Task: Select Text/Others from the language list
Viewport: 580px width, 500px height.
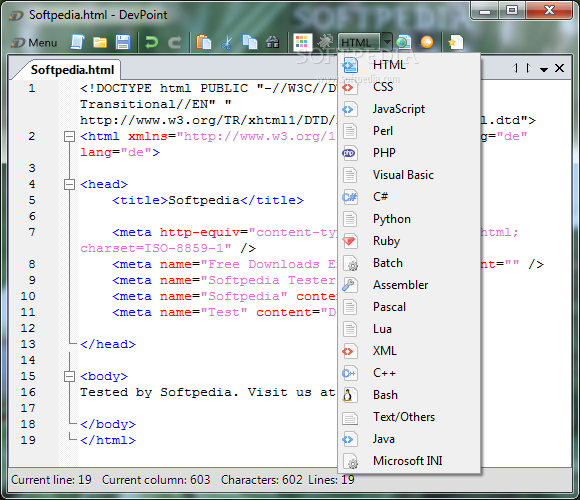Action: pos(409,417)
